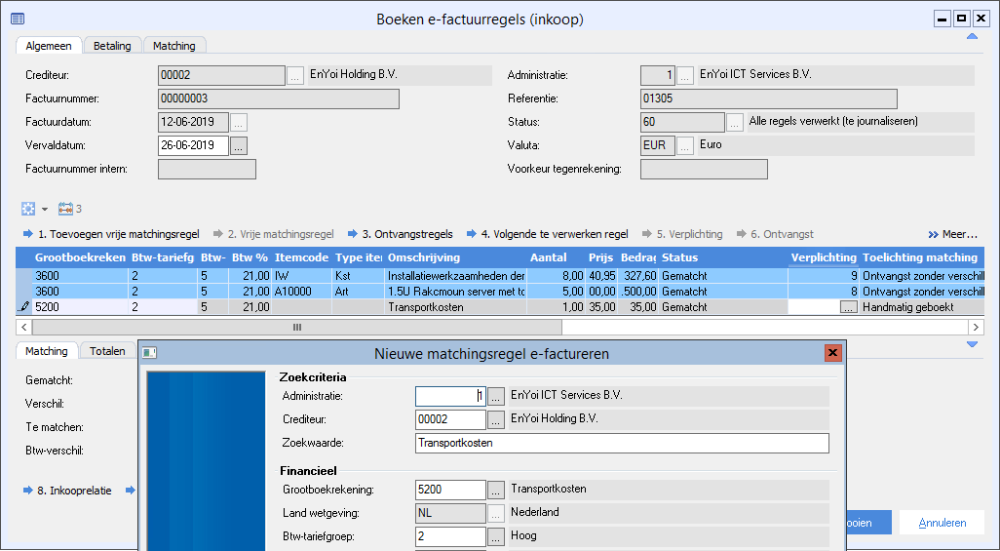Click Administratie input in the dialog
The height and width of the screenshot is (551, 1000).
(450, 397)
